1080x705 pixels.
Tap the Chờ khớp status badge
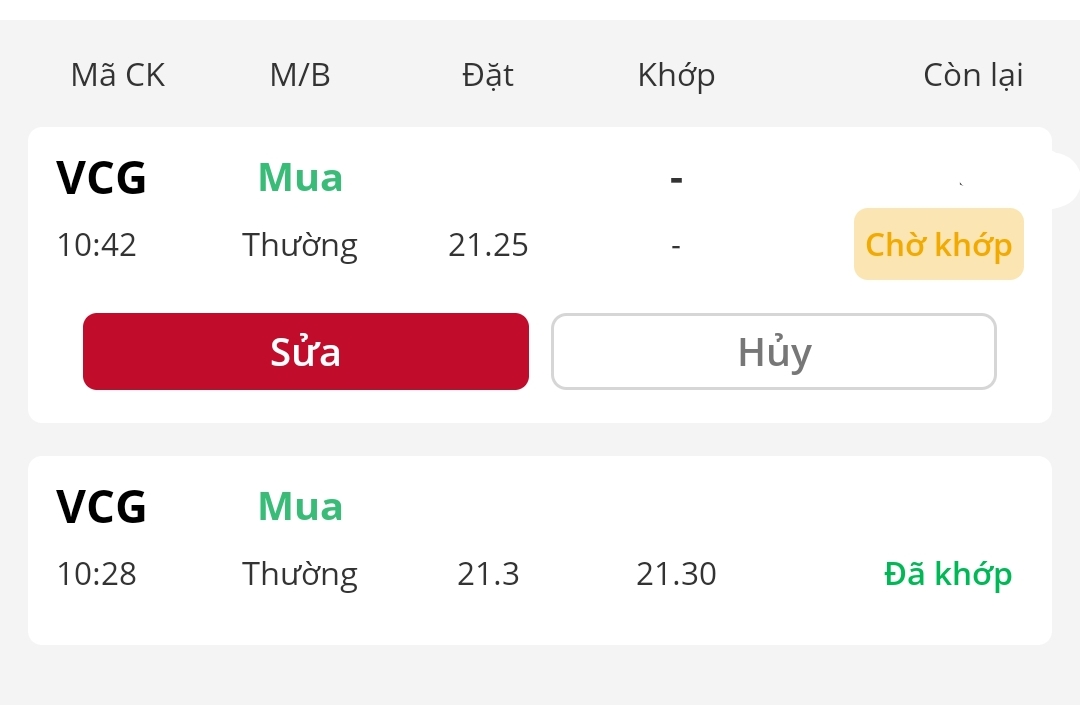pyautogui.click(x=938, y=244)
